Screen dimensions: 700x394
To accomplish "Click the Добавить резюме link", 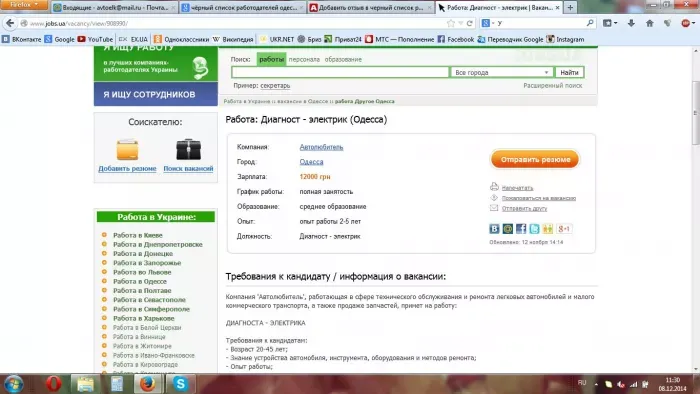I will (x=127, y=169).
